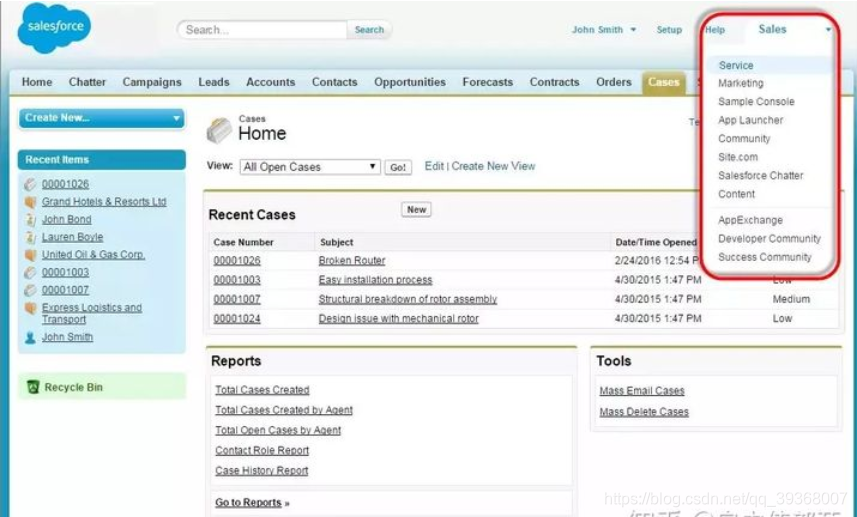Open Design issue with mechanical rotor case
The image size is (857, 517).
point(398,319)
